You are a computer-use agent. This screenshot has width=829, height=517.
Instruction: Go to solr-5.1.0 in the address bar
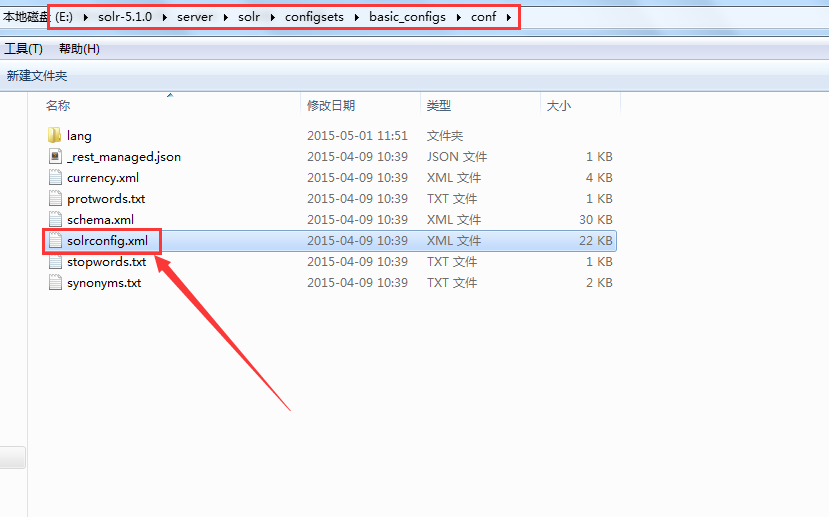coord(125,17)
